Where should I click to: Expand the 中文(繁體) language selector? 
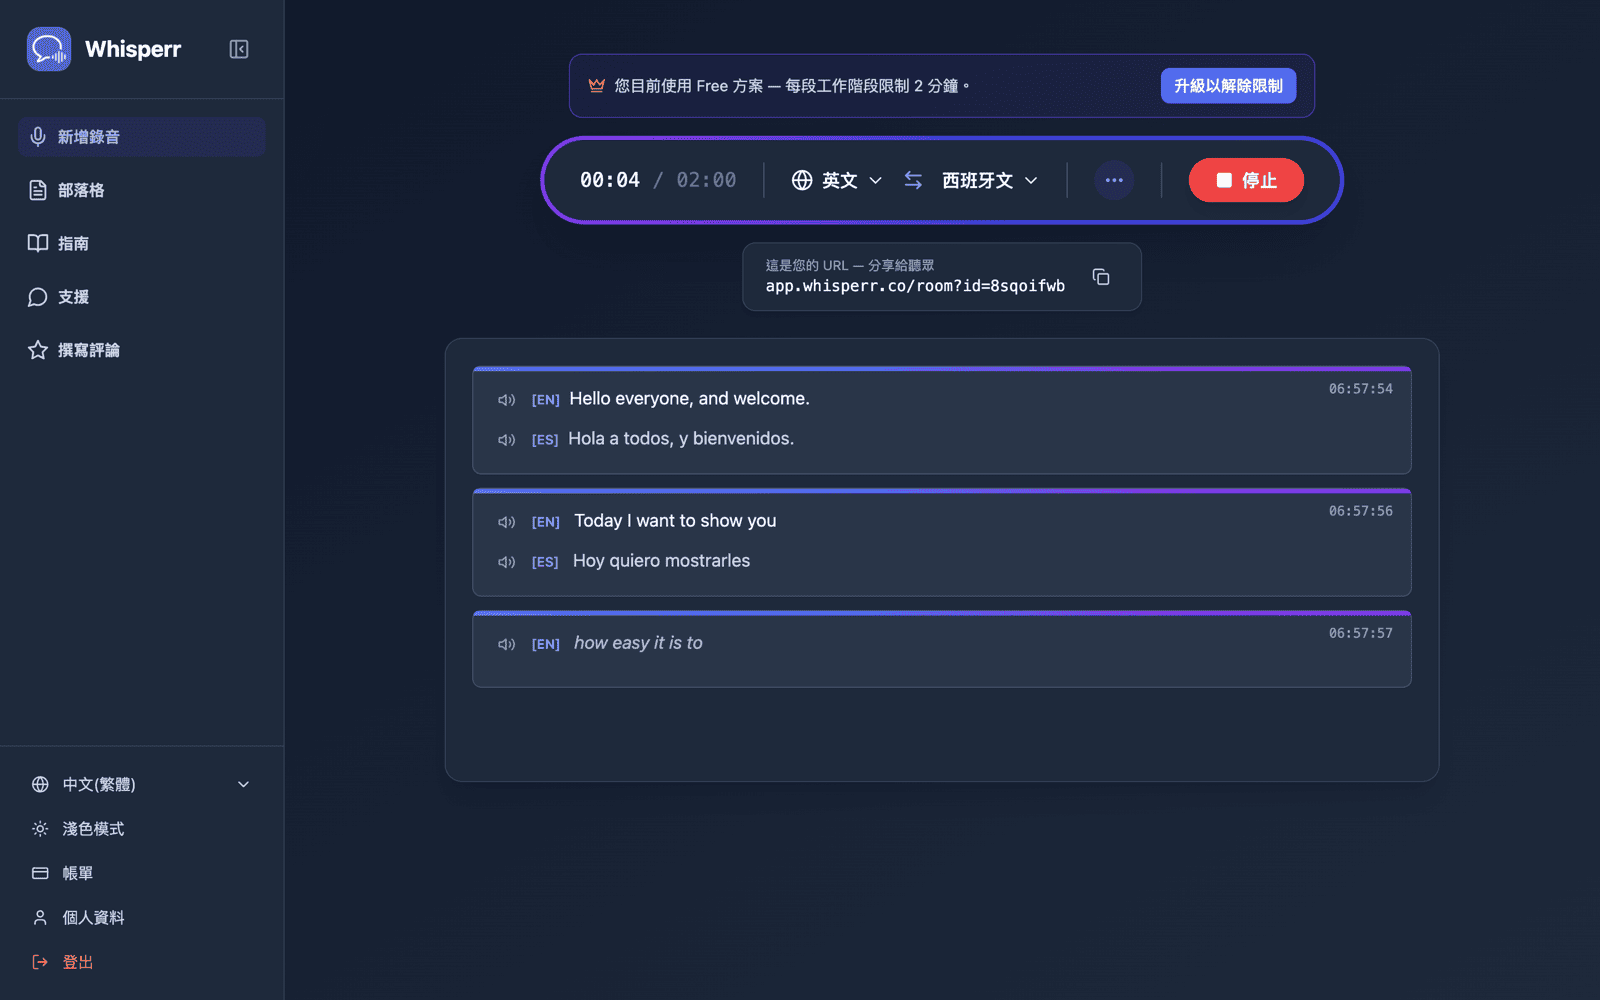click(141, 784)
